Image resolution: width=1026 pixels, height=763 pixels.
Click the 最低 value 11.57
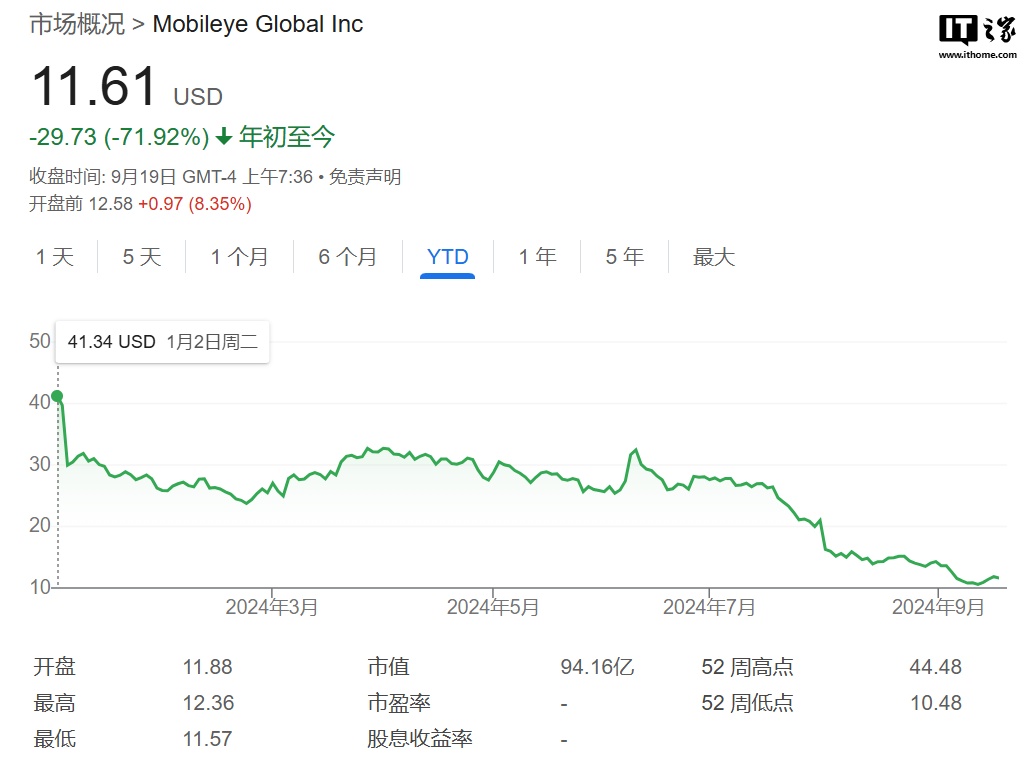[x=207, y=739]
